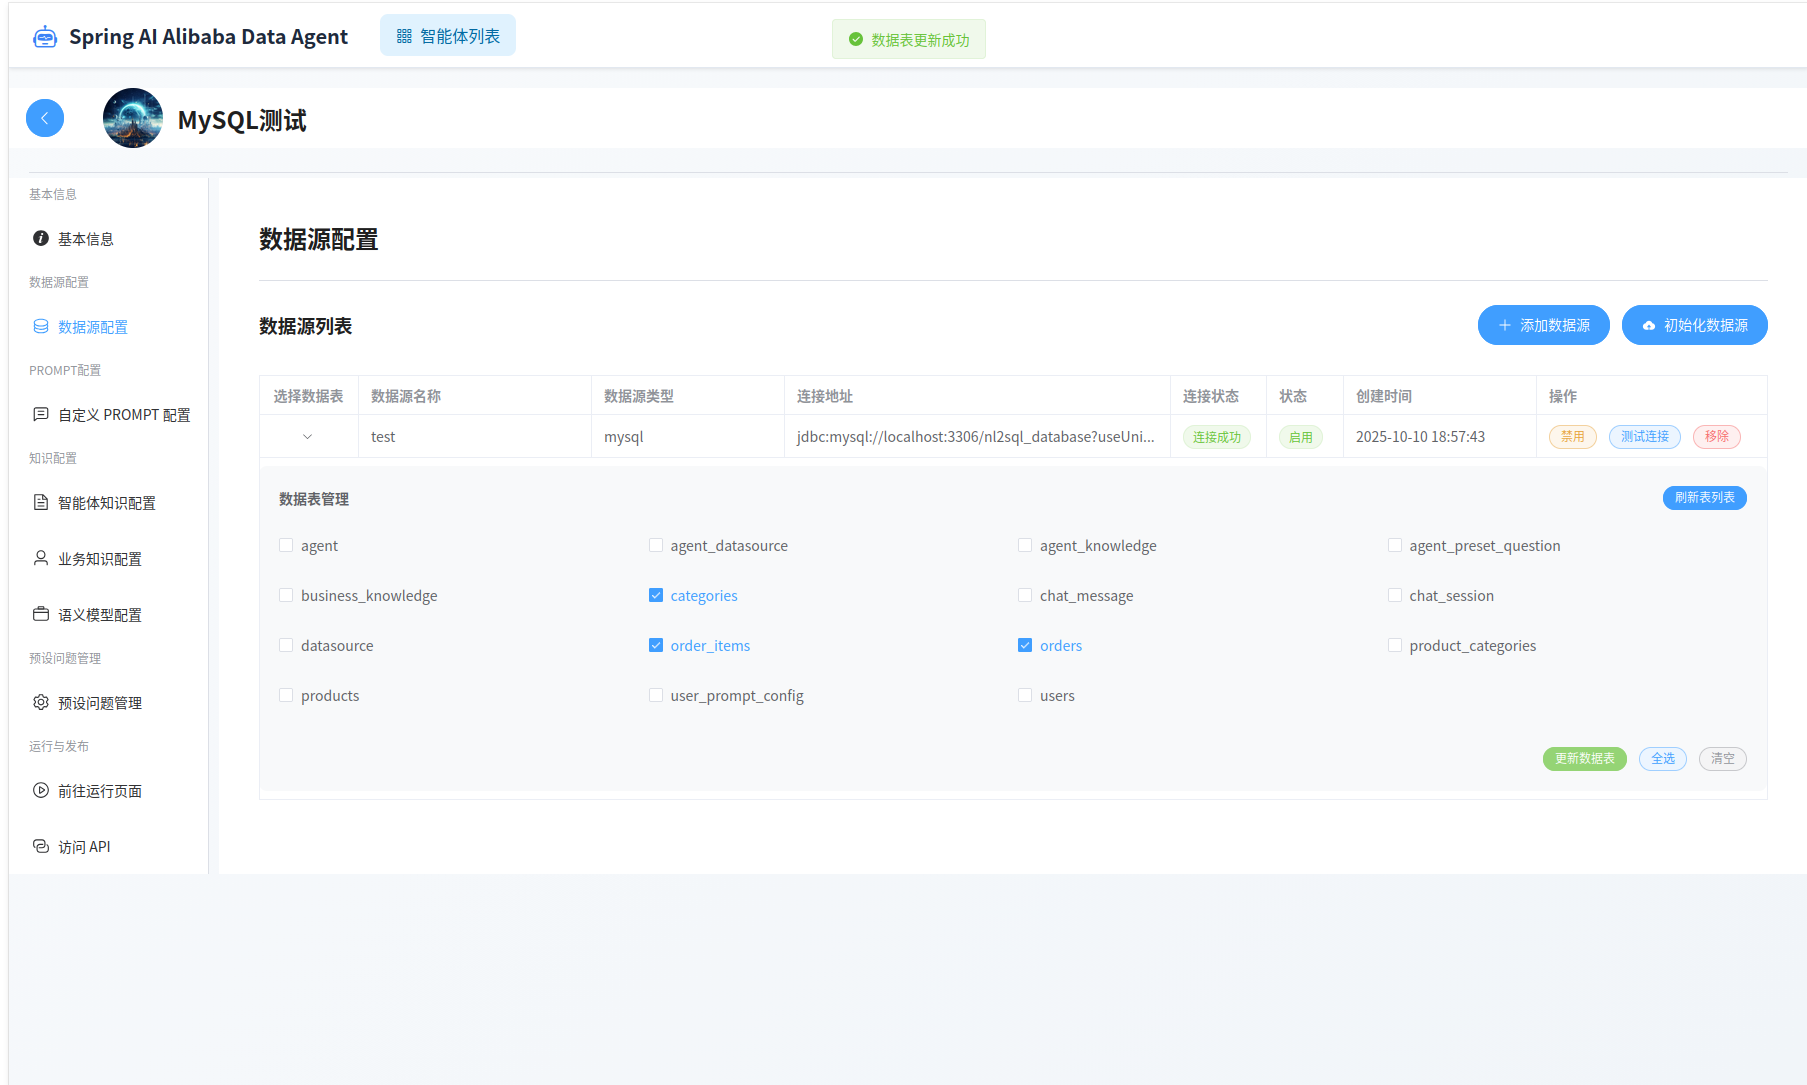
Task: Collapse the test datasource row chevron
Action: coord(308,437)
